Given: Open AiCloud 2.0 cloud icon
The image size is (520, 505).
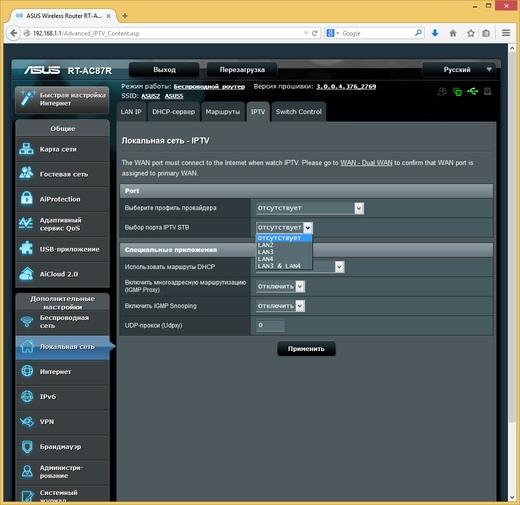Looking at the screenshot, I should pyautogui.click(x=26, y=274).
